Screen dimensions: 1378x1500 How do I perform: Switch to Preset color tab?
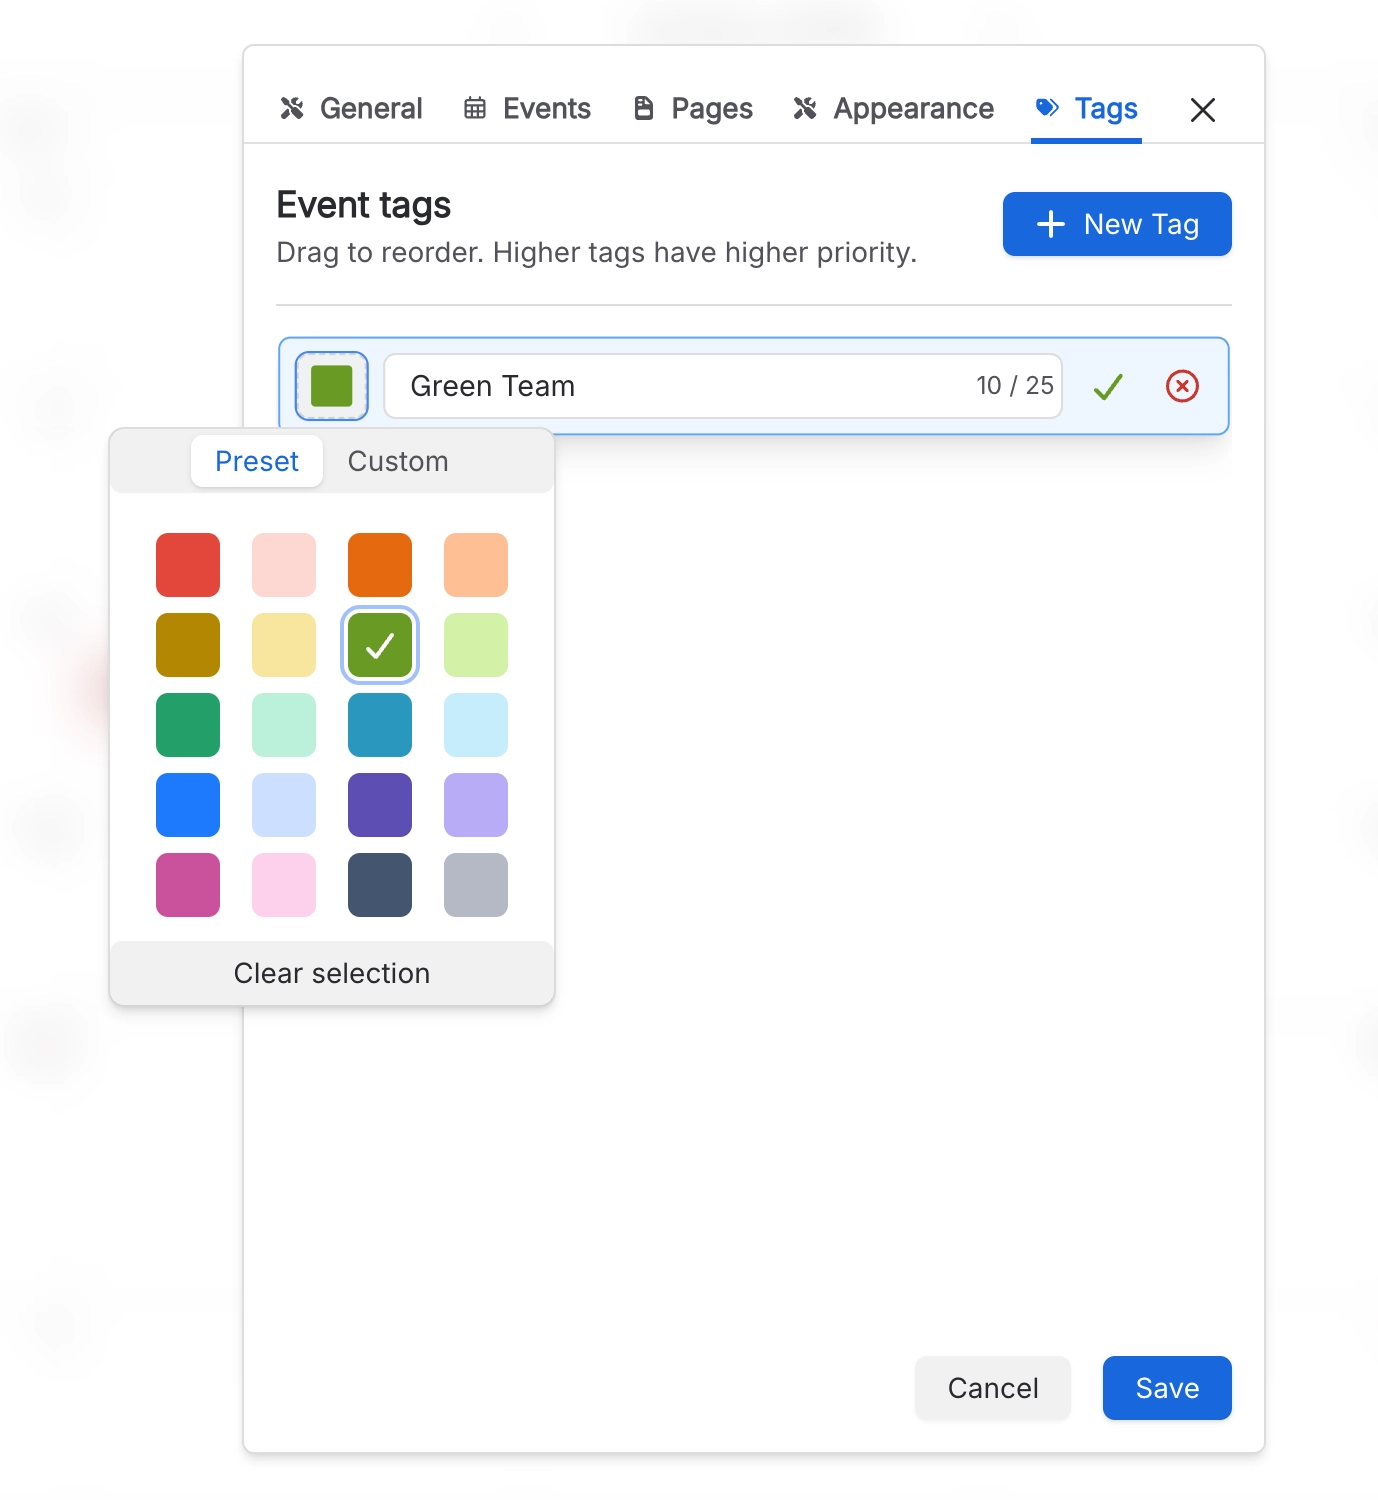(257, 461)
